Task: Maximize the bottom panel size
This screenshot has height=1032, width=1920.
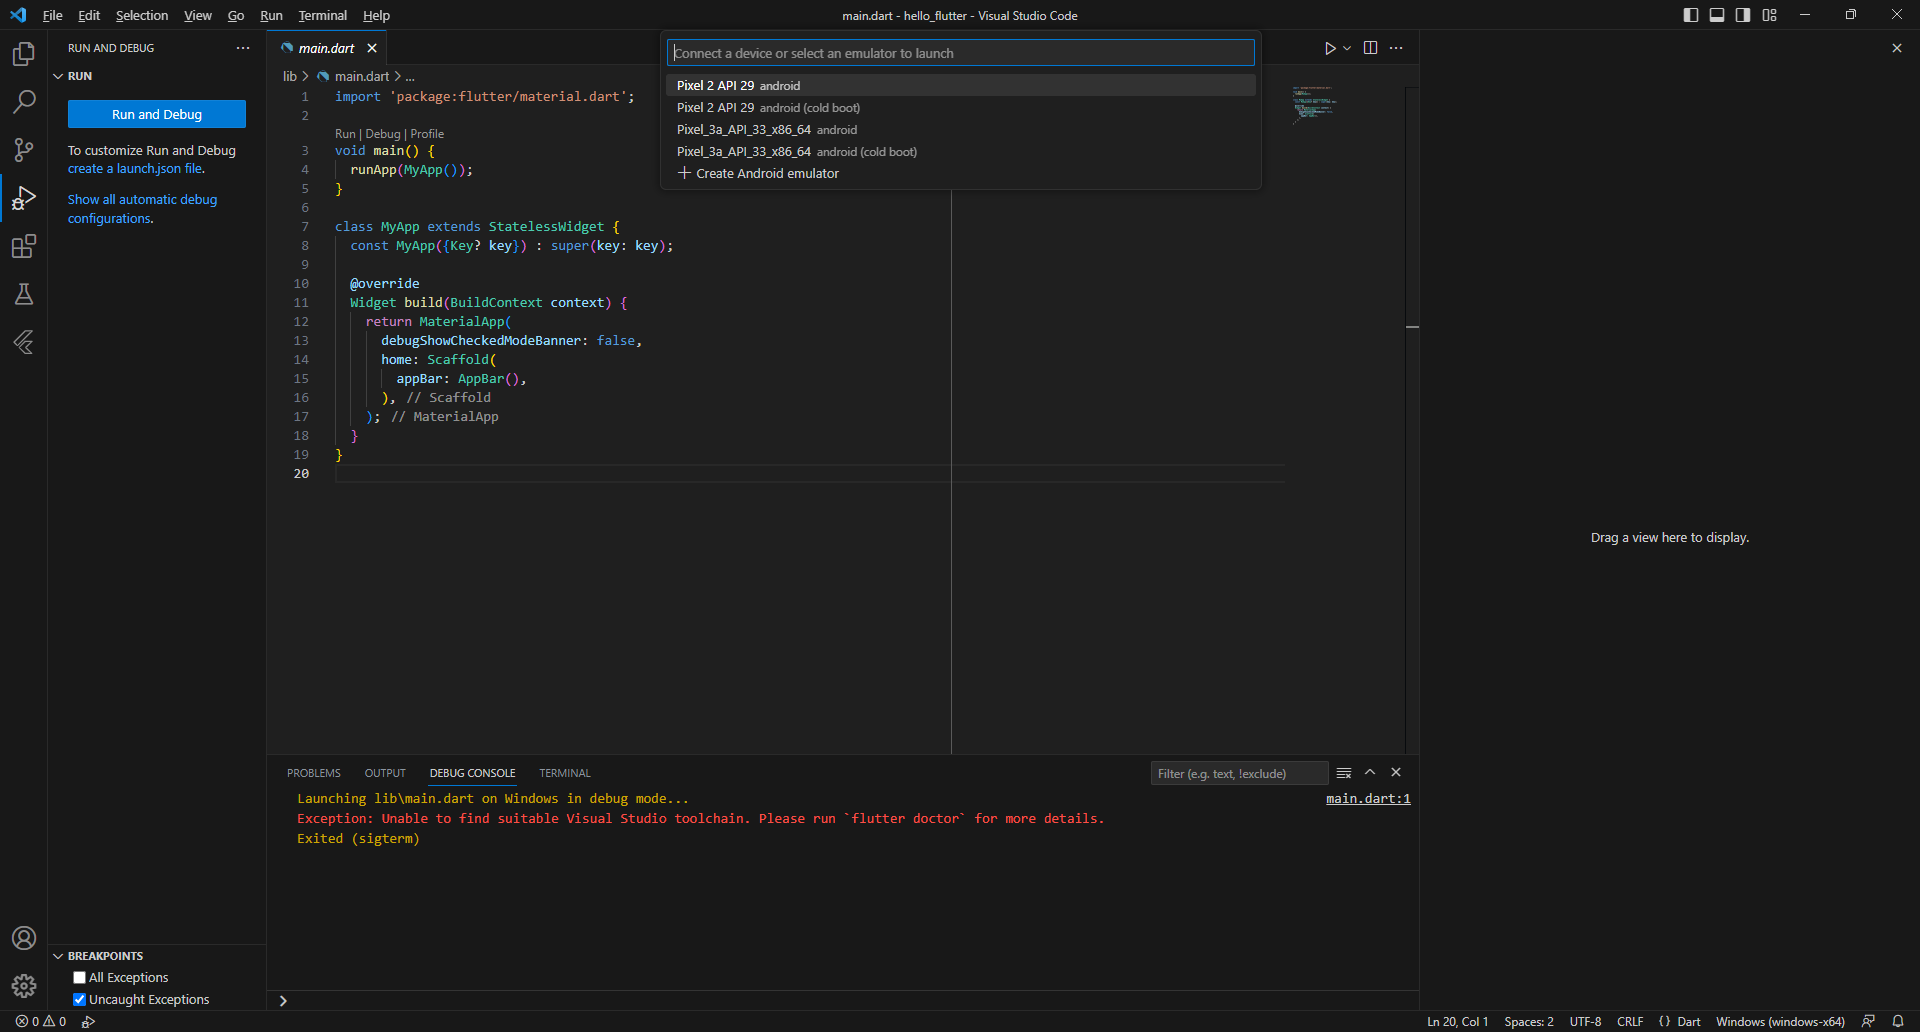Action: pyautogui.click(x=1370, y=773)
